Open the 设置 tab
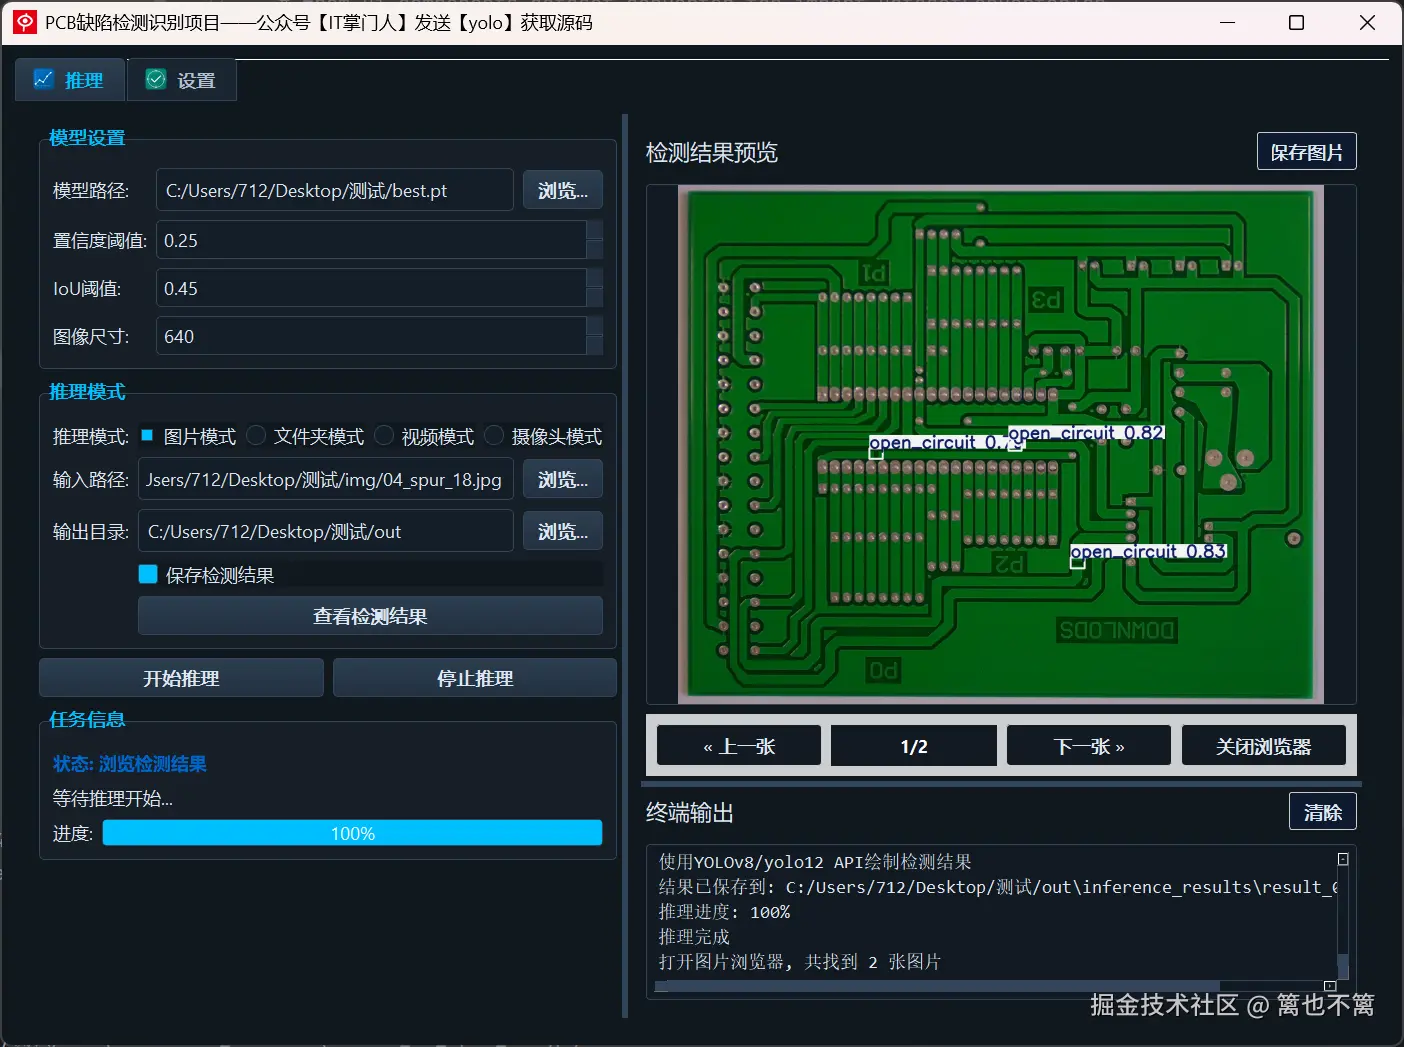1404x1047 pixels. click(182, 80)
